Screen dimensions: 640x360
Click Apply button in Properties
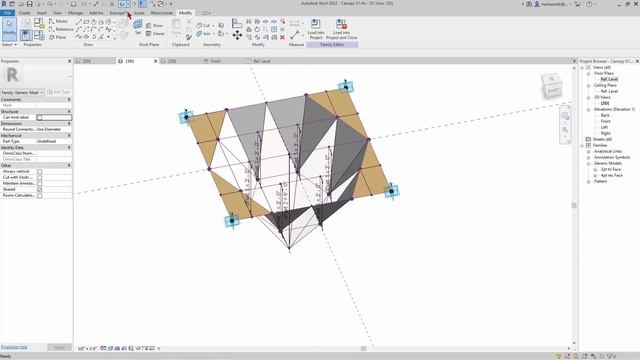pyautogui.click(x=60, y=347)
